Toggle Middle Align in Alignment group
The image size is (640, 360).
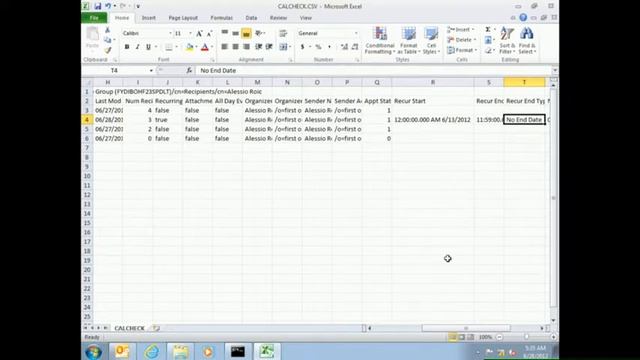point(236,33)
